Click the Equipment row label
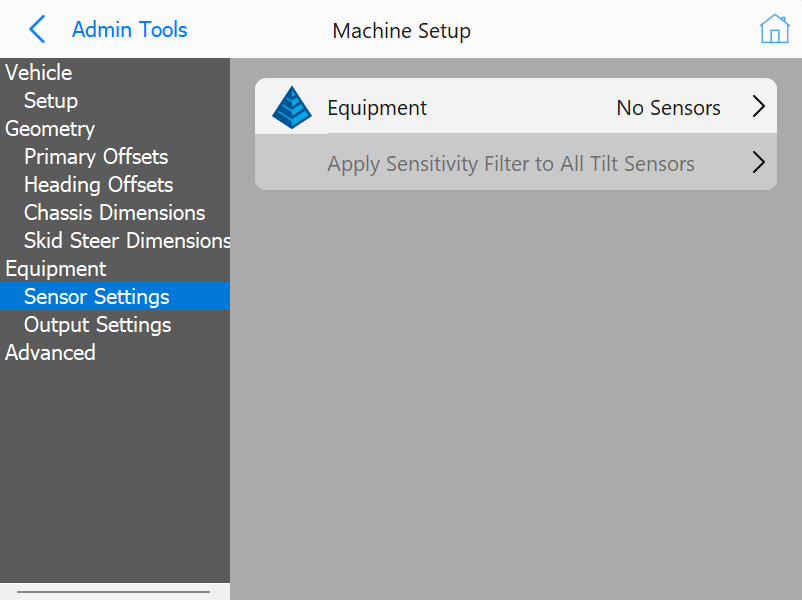This screenshot has height=600, width=802. coord(377,108)
